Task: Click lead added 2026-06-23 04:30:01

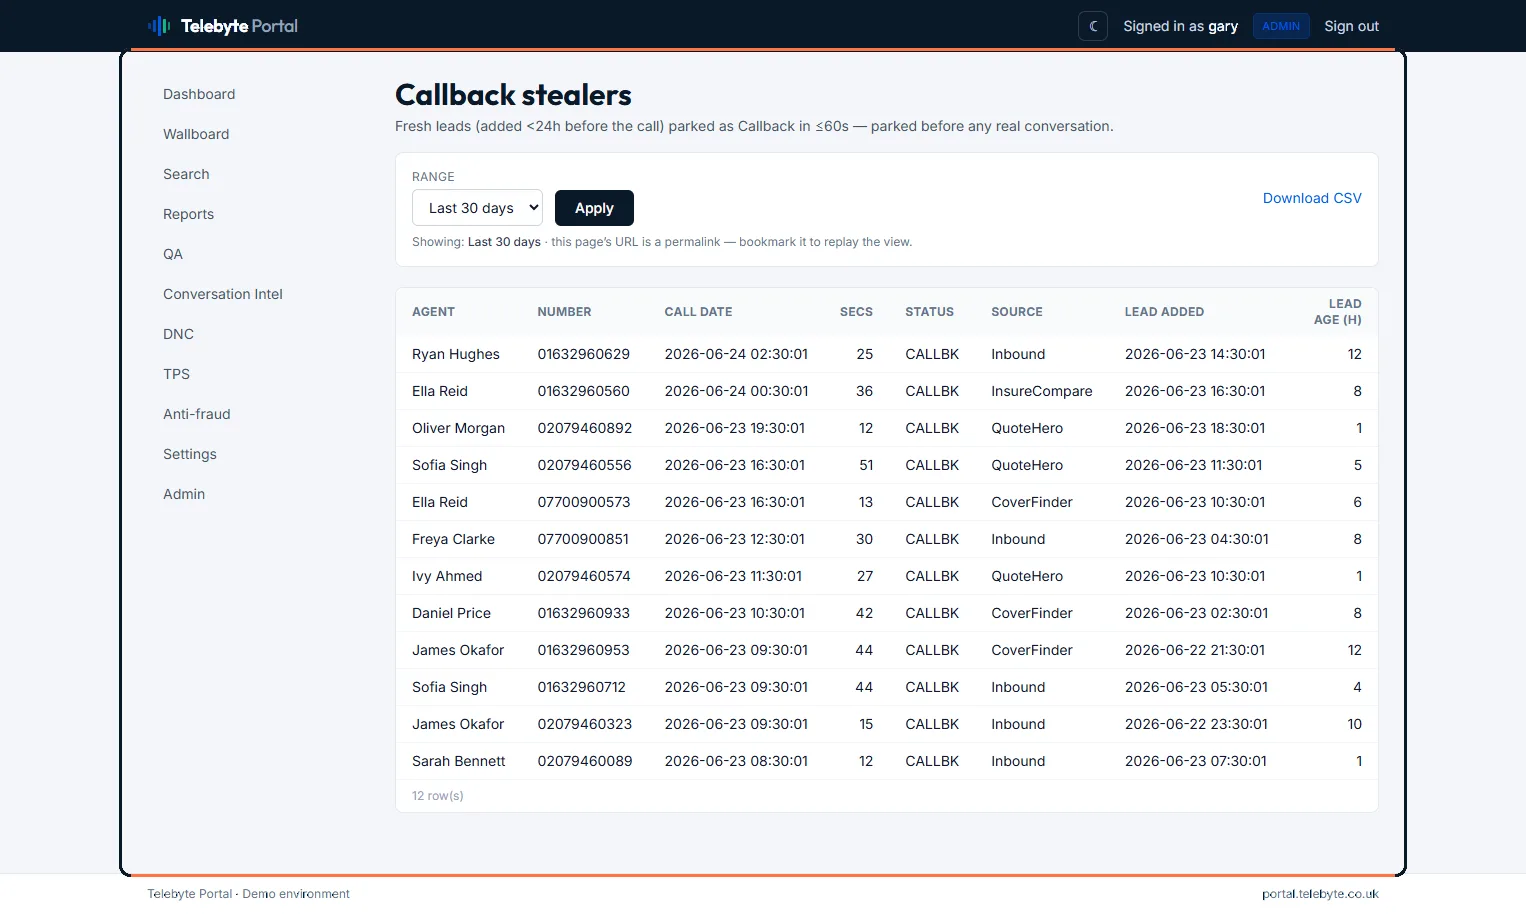Action: [x=1197, y=539]
